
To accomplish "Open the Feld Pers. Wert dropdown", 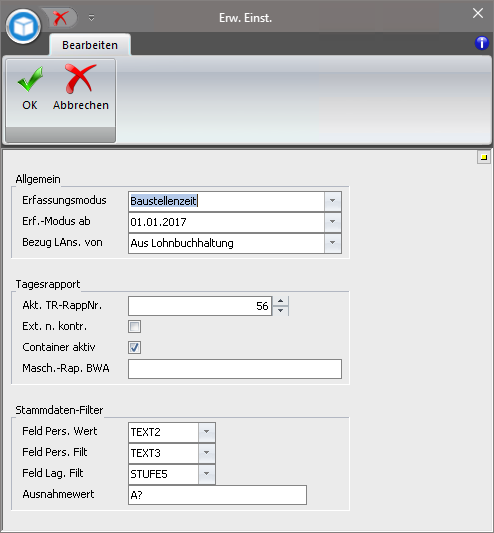I will point(206,432).
